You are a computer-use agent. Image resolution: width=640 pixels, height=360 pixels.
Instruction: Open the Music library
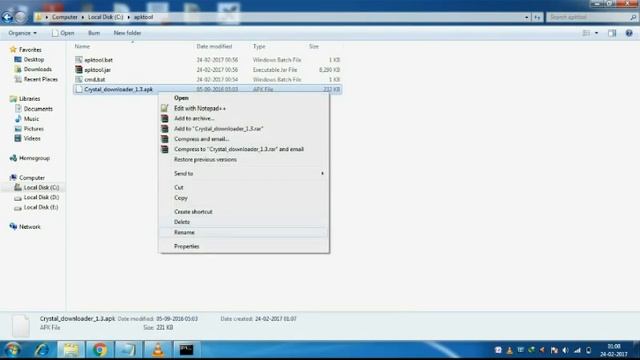click(31, 119)
